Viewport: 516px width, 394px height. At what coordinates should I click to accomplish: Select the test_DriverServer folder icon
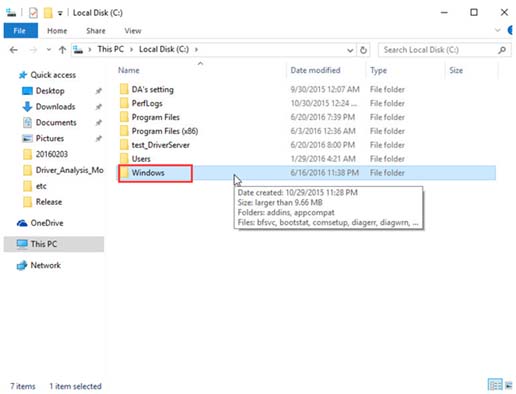(124, 145)
